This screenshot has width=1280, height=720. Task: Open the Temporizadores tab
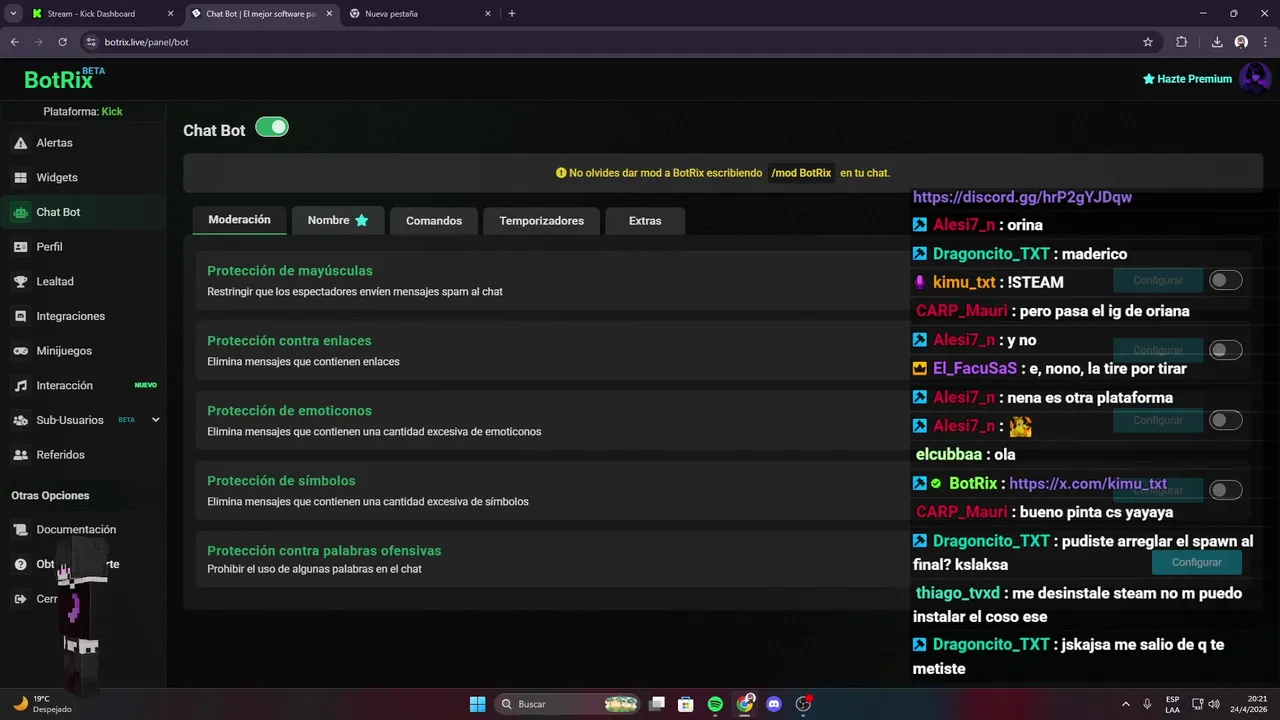click(x=541, y=220)
